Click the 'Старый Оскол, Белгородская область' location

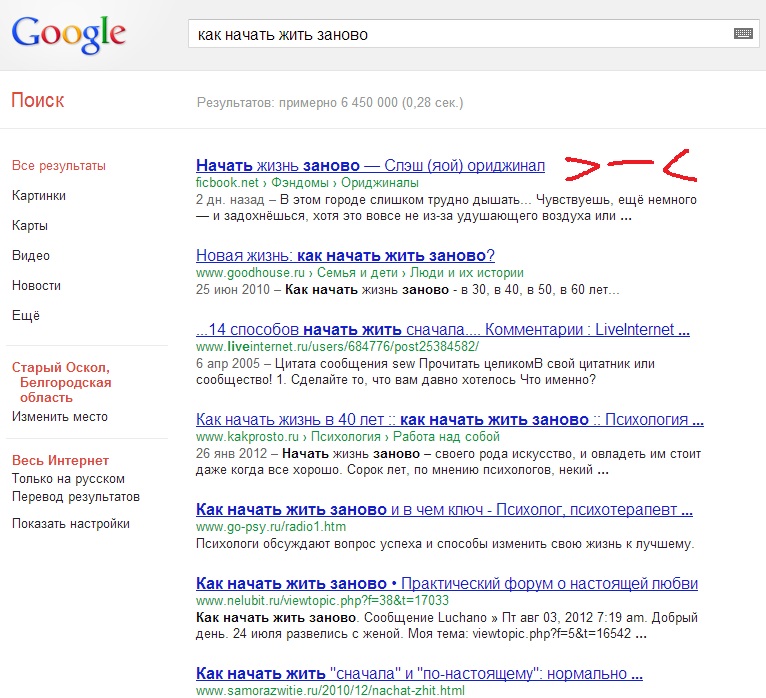click(62, 382)
